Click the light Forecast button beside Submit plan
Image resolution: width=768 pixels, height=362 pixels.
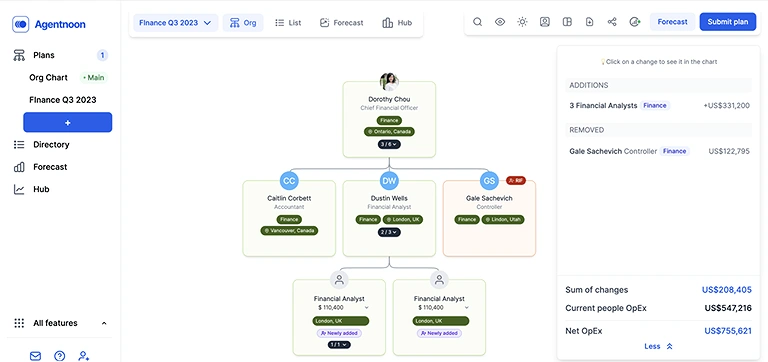672,22
